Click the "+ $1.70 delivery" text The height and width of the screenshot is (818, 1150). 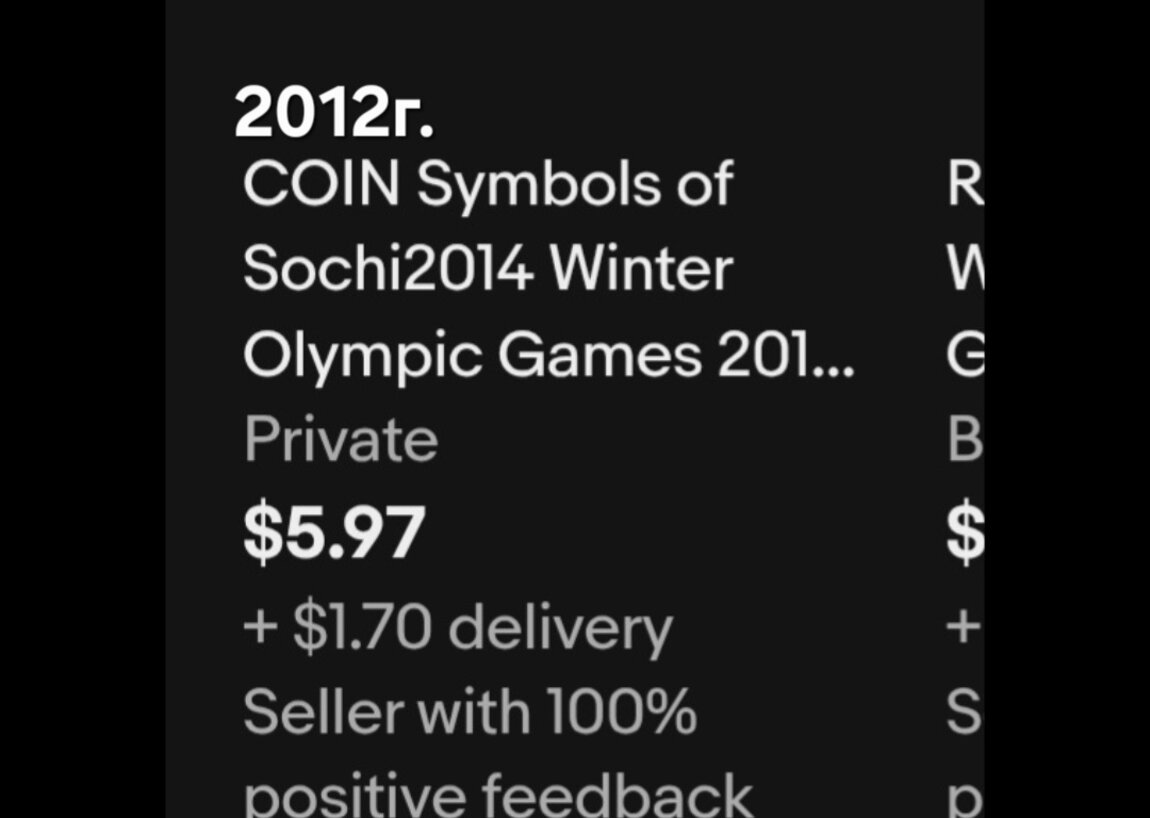click(x=458, y=628)
